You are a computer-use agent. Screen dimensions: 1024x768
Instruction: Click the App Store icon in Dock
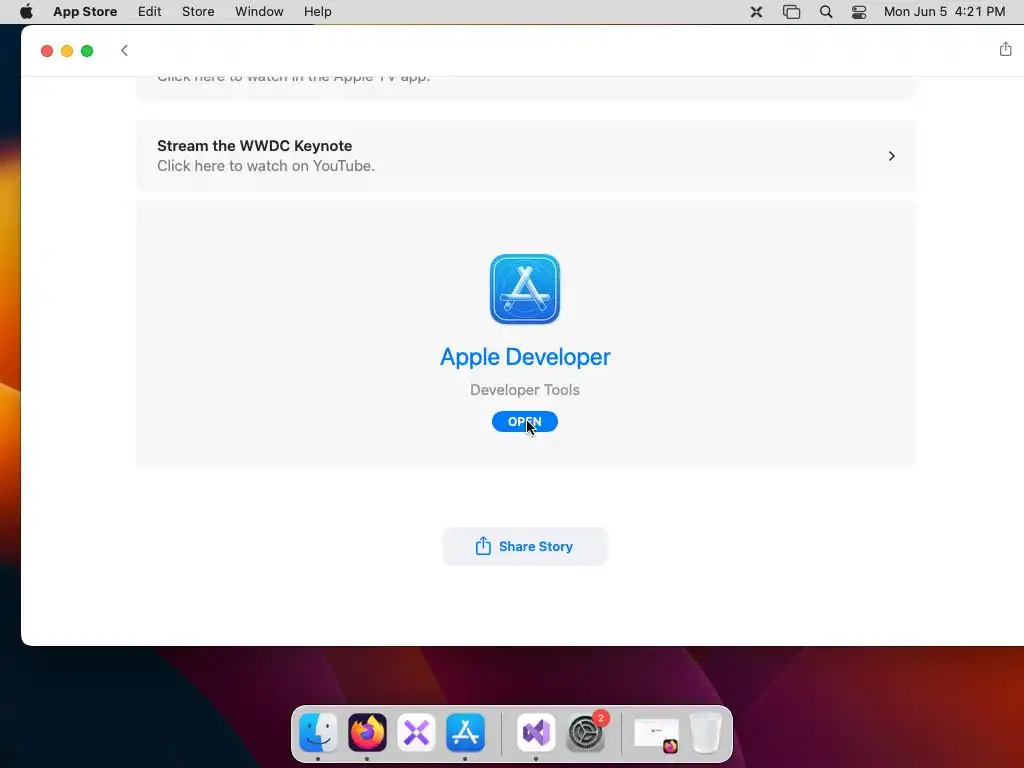pyautogui.click(x=465, y=732)
